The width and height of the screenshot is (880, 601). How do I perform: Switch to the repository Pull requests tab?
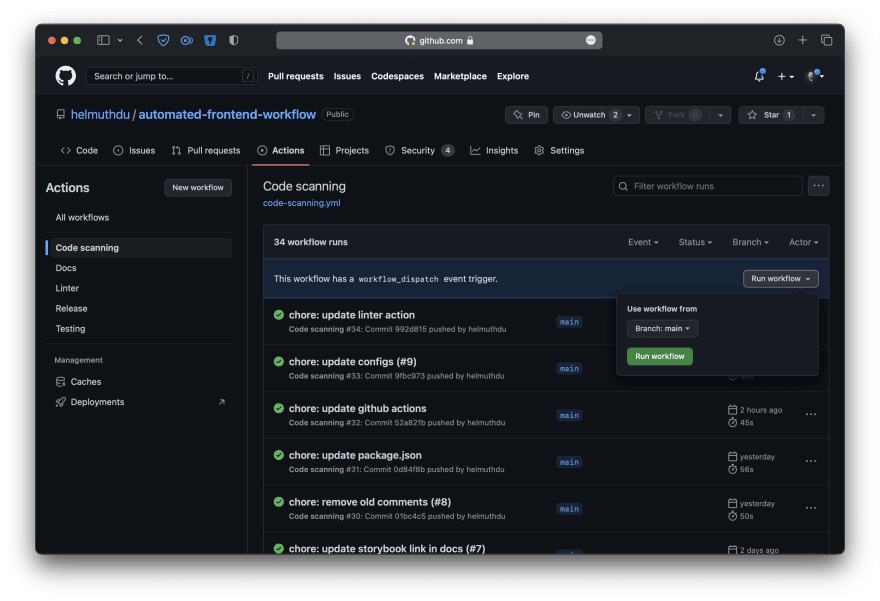coord(206,150)
